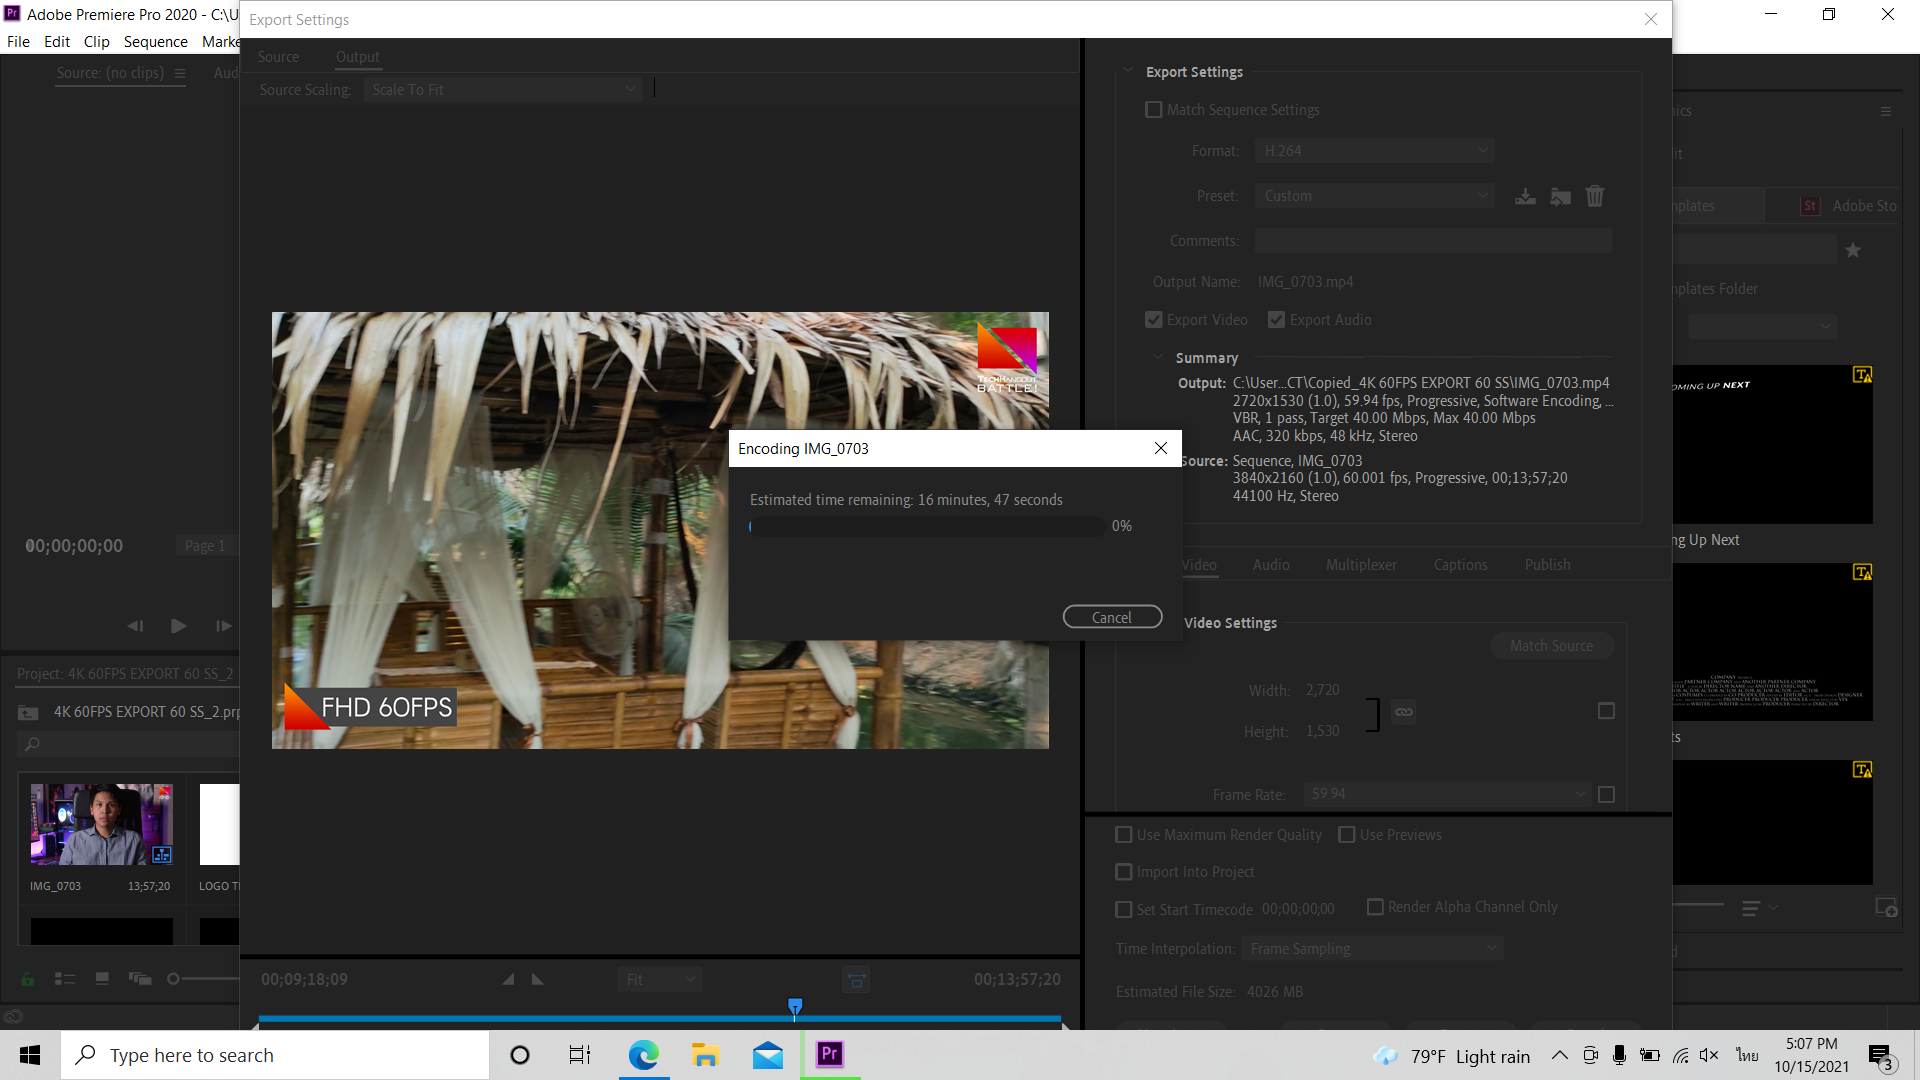Open the Clip menu
The height and width of the screenshot is (1080, 1920).
point(96,42)
